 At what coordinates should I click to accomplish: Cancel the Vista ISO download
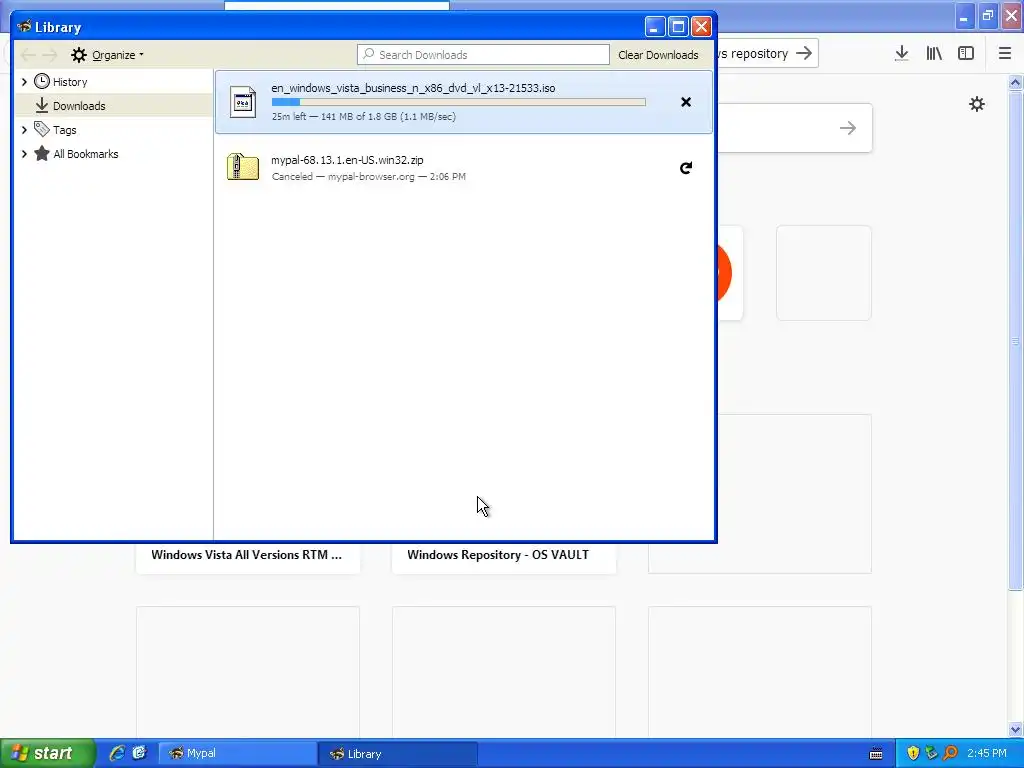686,102
